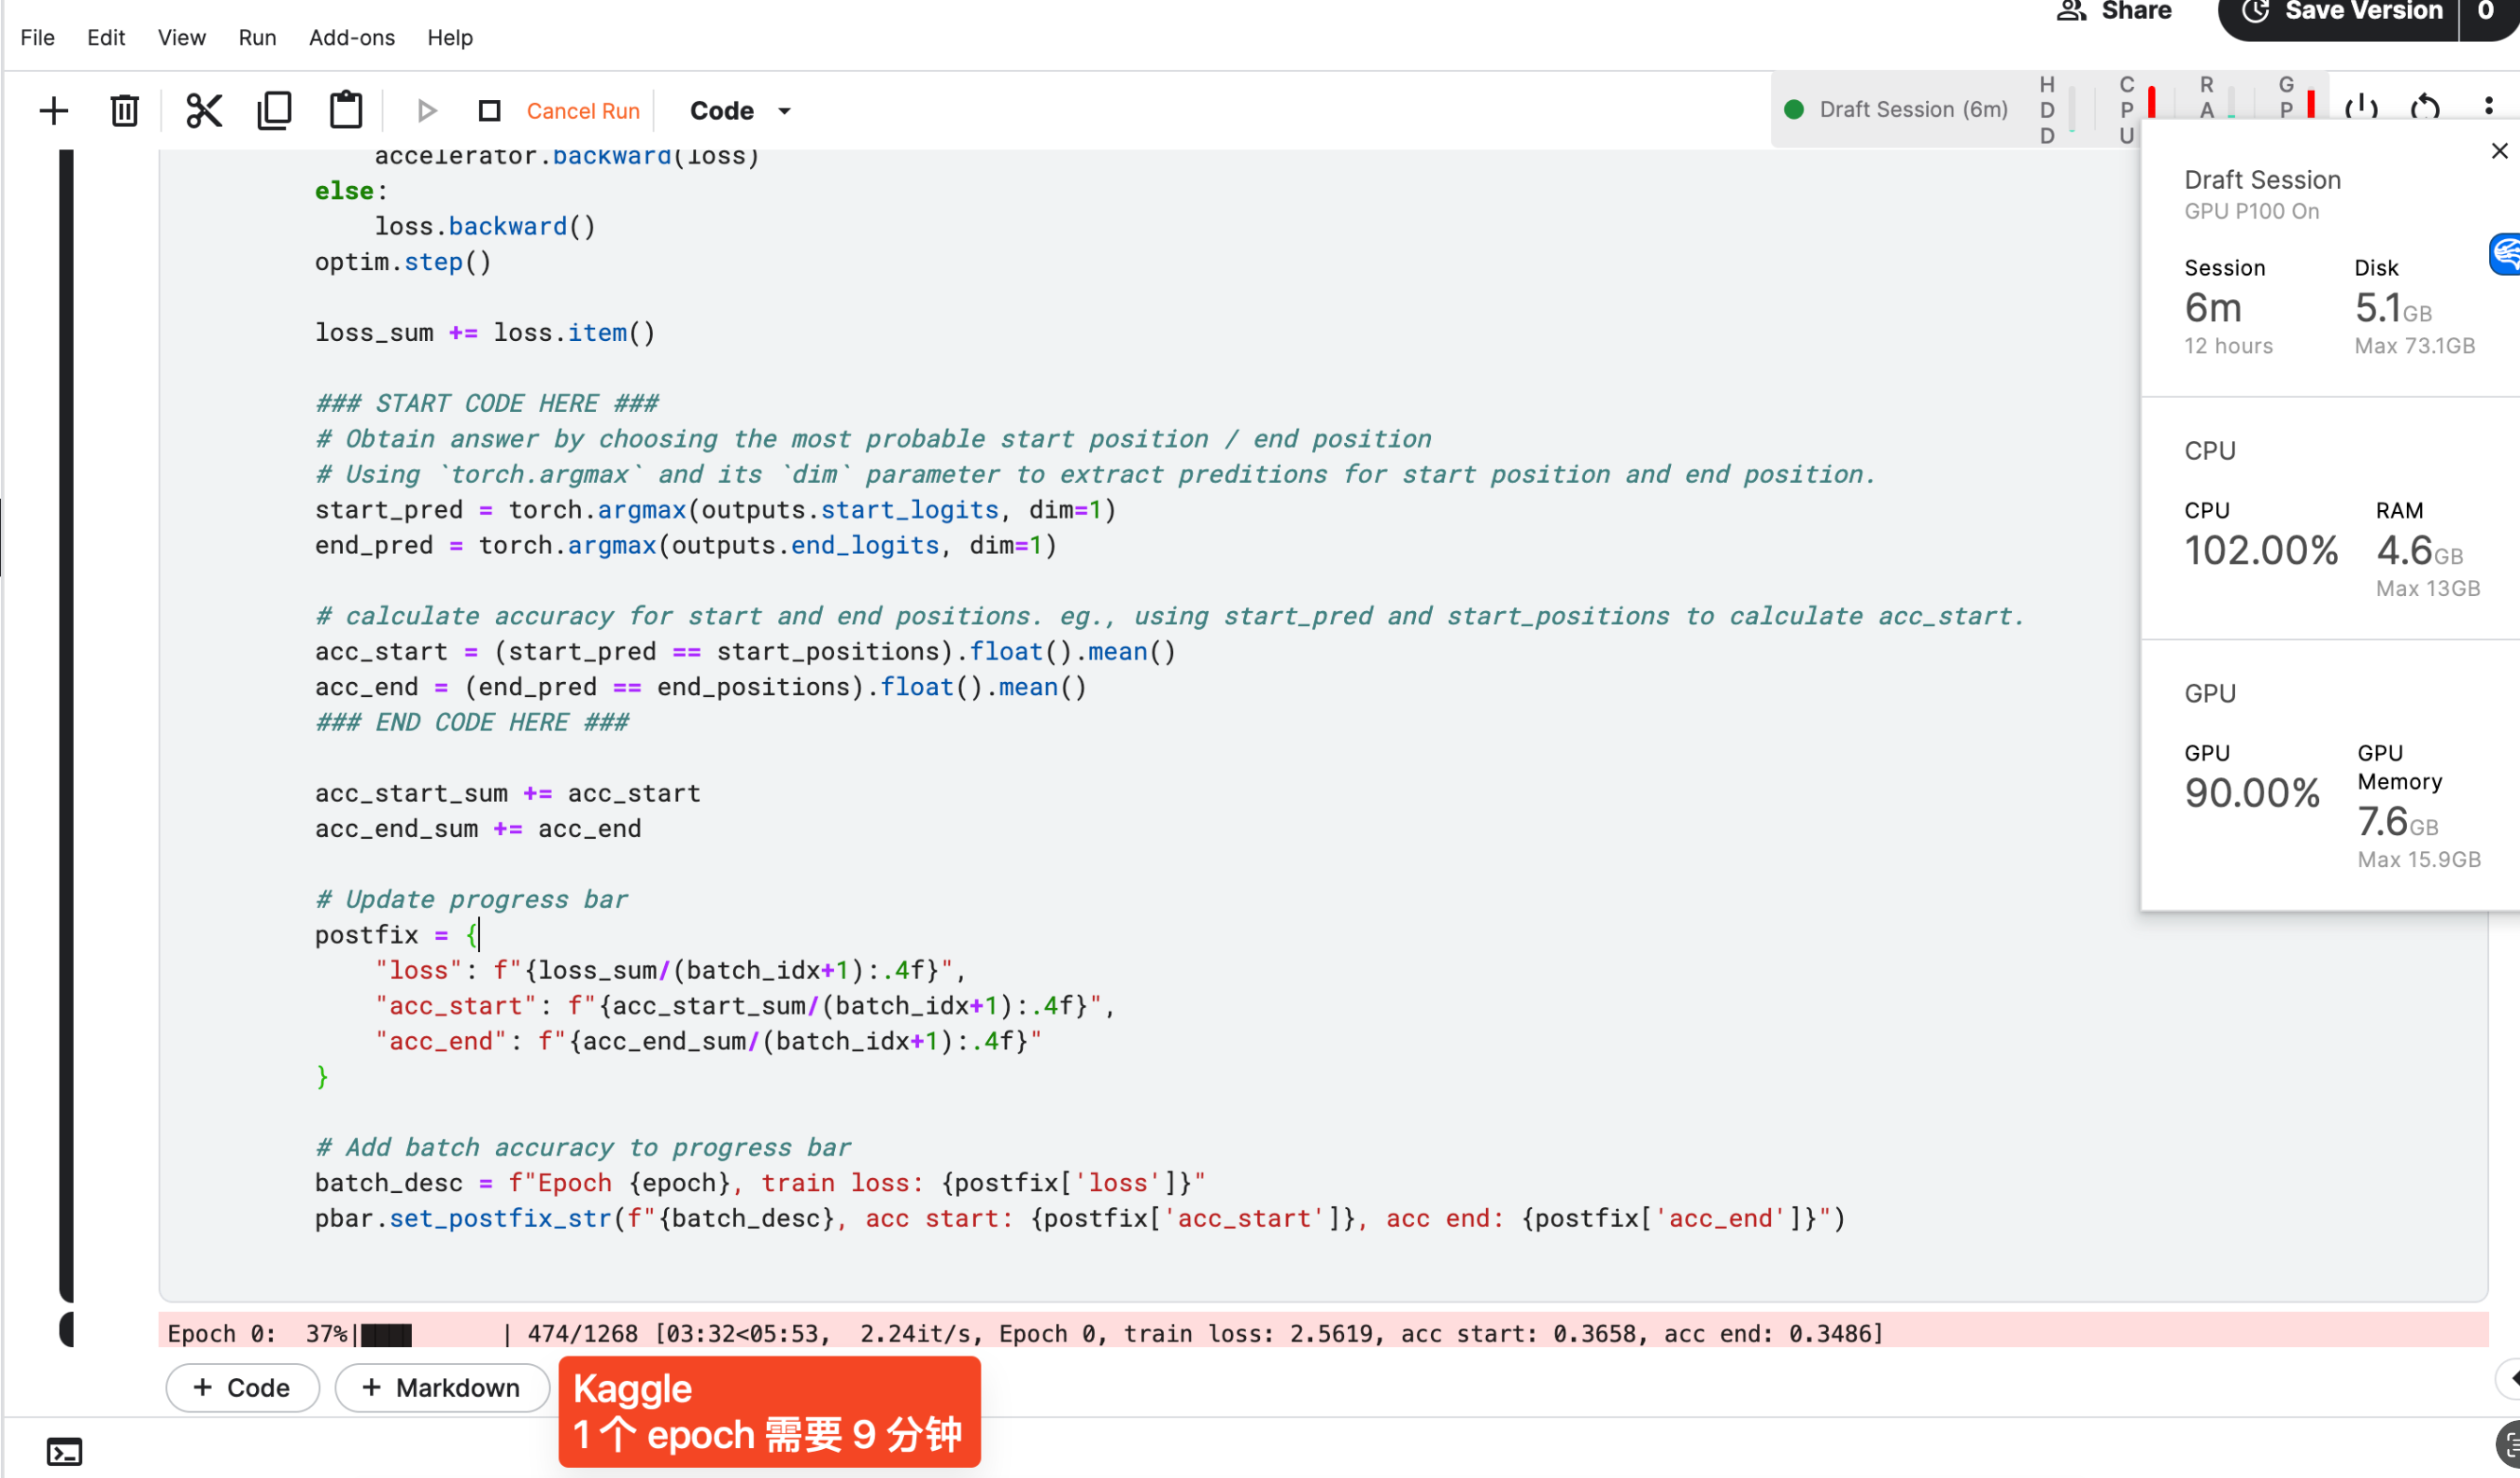Cancel Run of the training cell

click(x=583, y=110)
